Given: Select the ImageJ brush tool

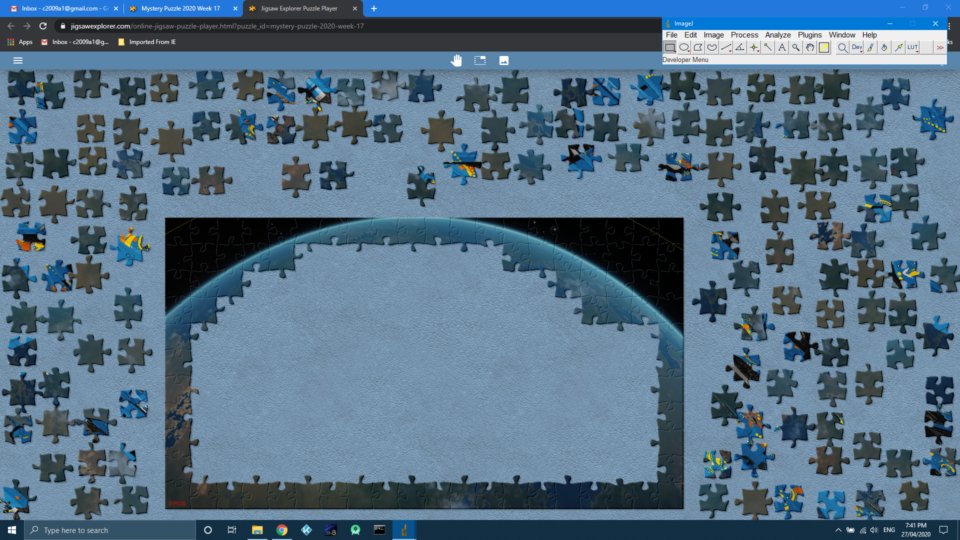Looking at the screenshot, I should coord(871,47).
